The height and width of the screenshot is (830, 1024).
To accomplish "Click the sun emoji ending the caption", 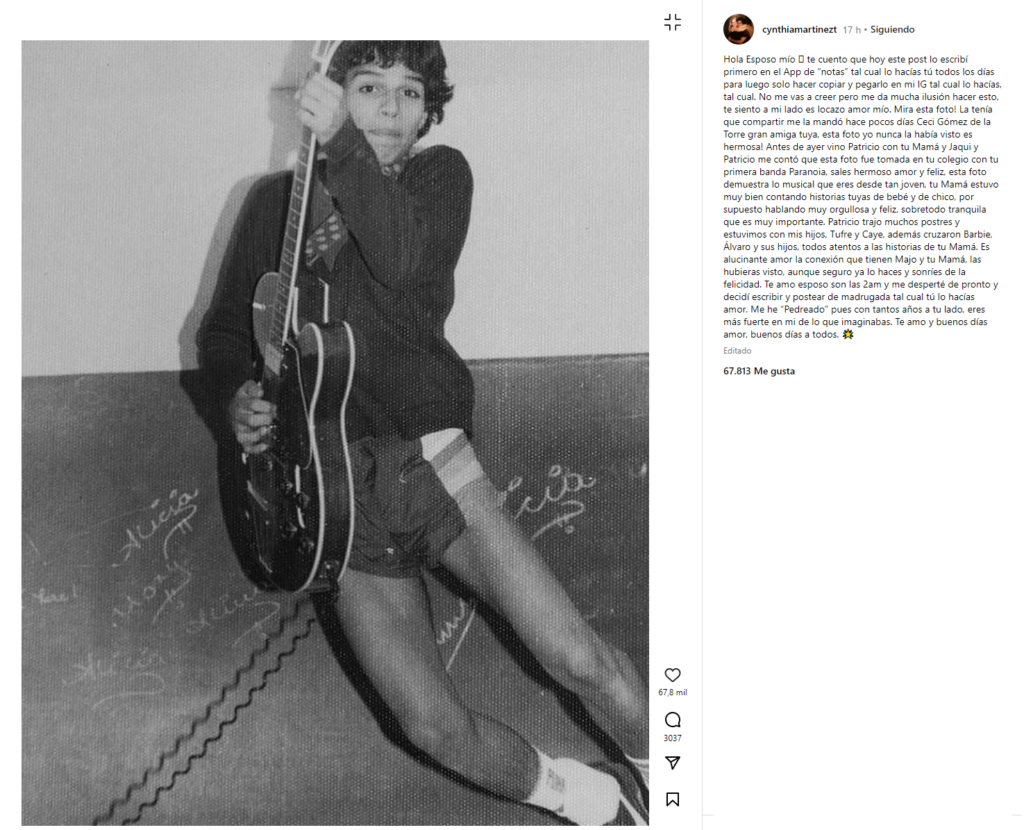I will click(848, 334).
